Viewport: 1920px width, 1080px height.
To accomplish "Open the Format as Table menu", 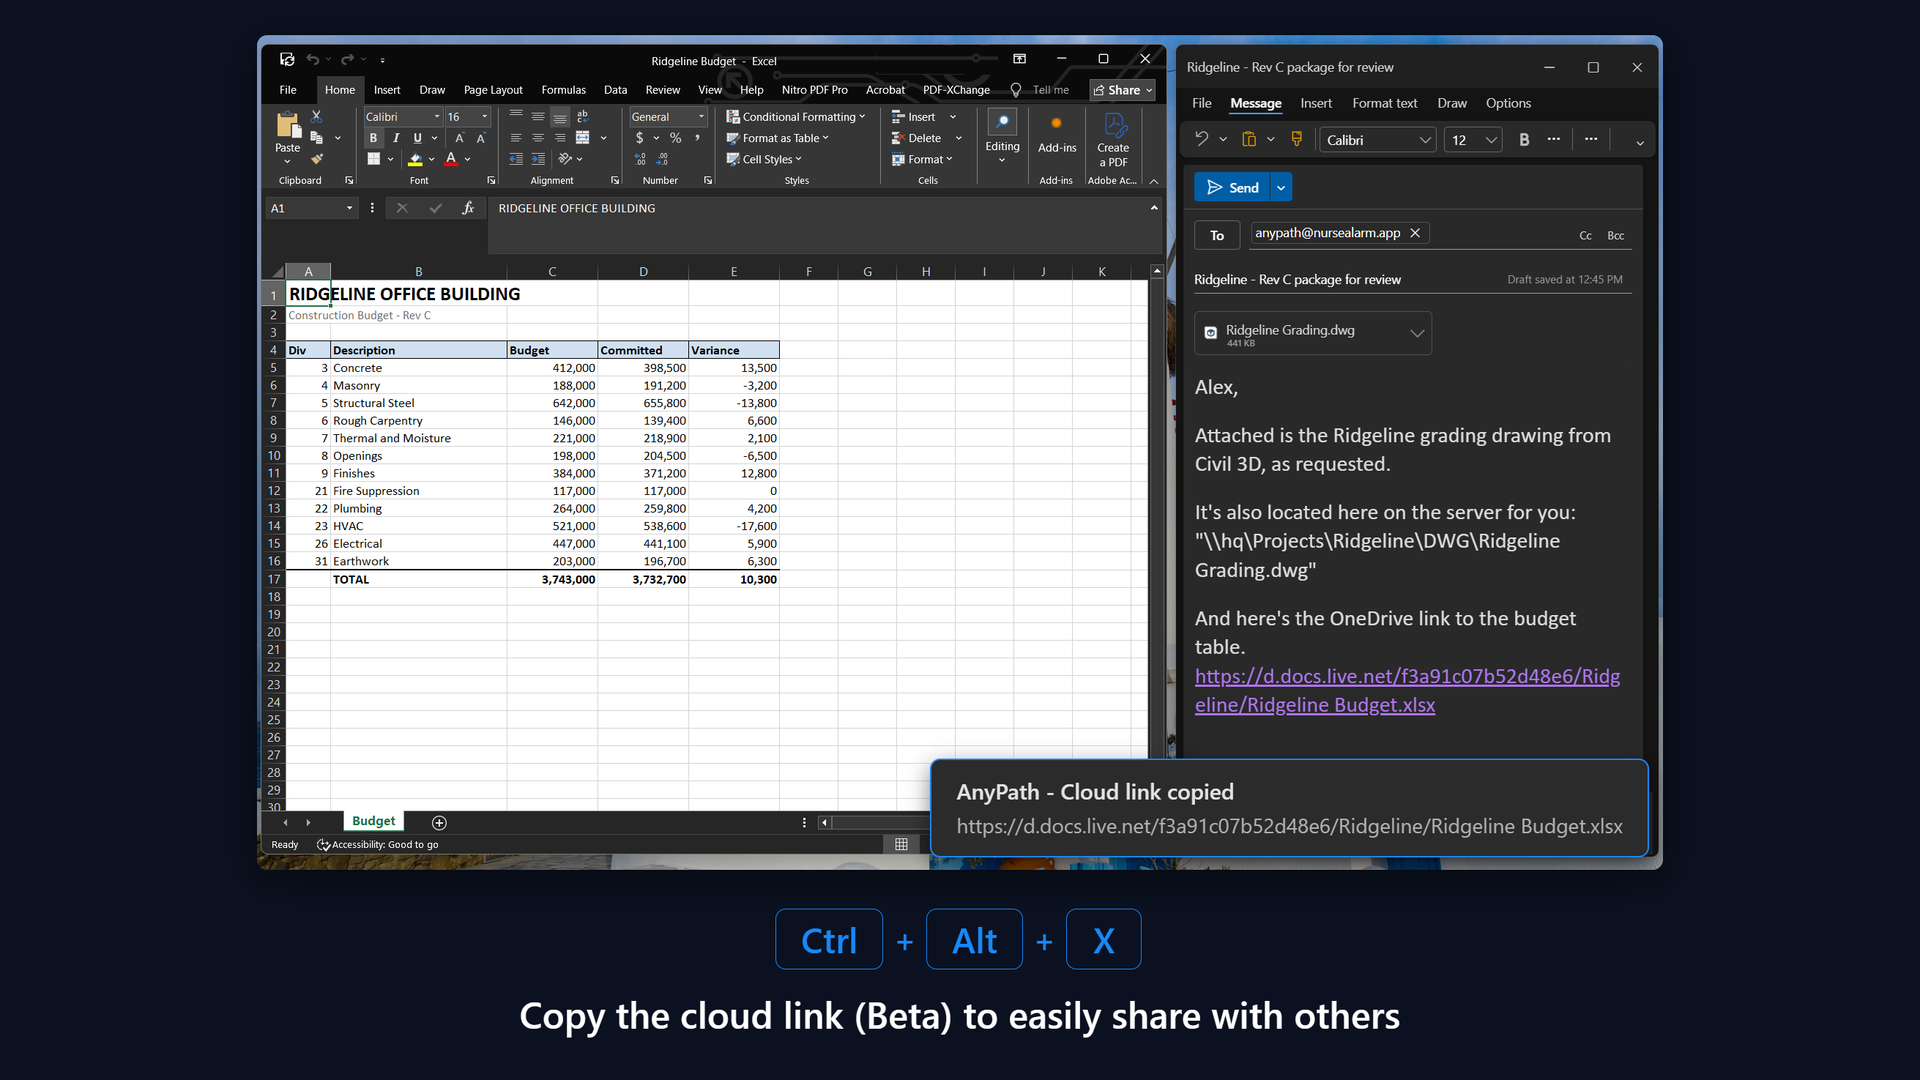I will point(778,138).
